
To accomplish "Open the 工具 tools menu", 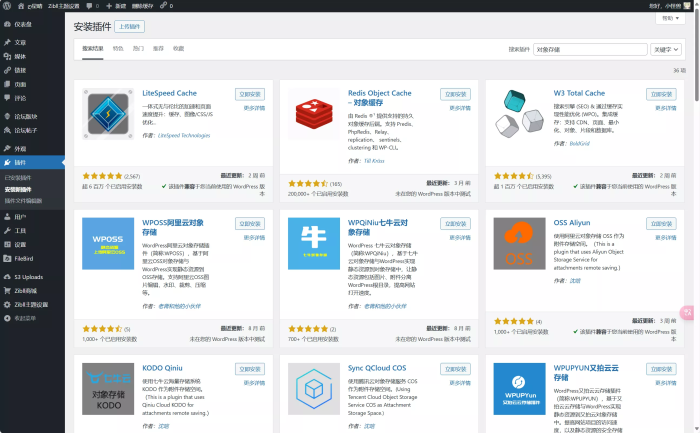I will [20, 230].
